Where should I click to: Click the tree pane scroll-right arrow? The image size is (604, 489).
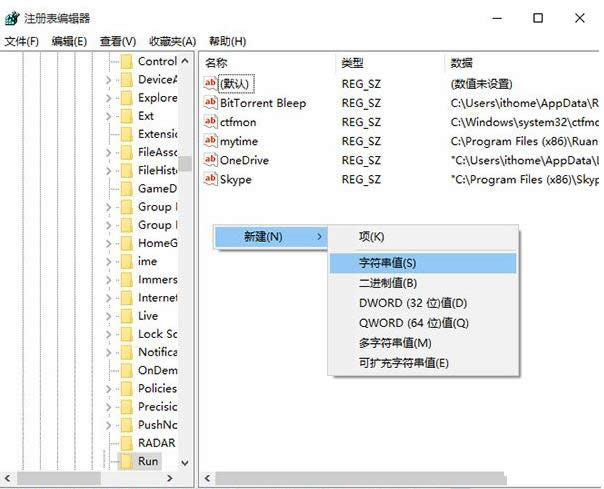click(169, 479)
